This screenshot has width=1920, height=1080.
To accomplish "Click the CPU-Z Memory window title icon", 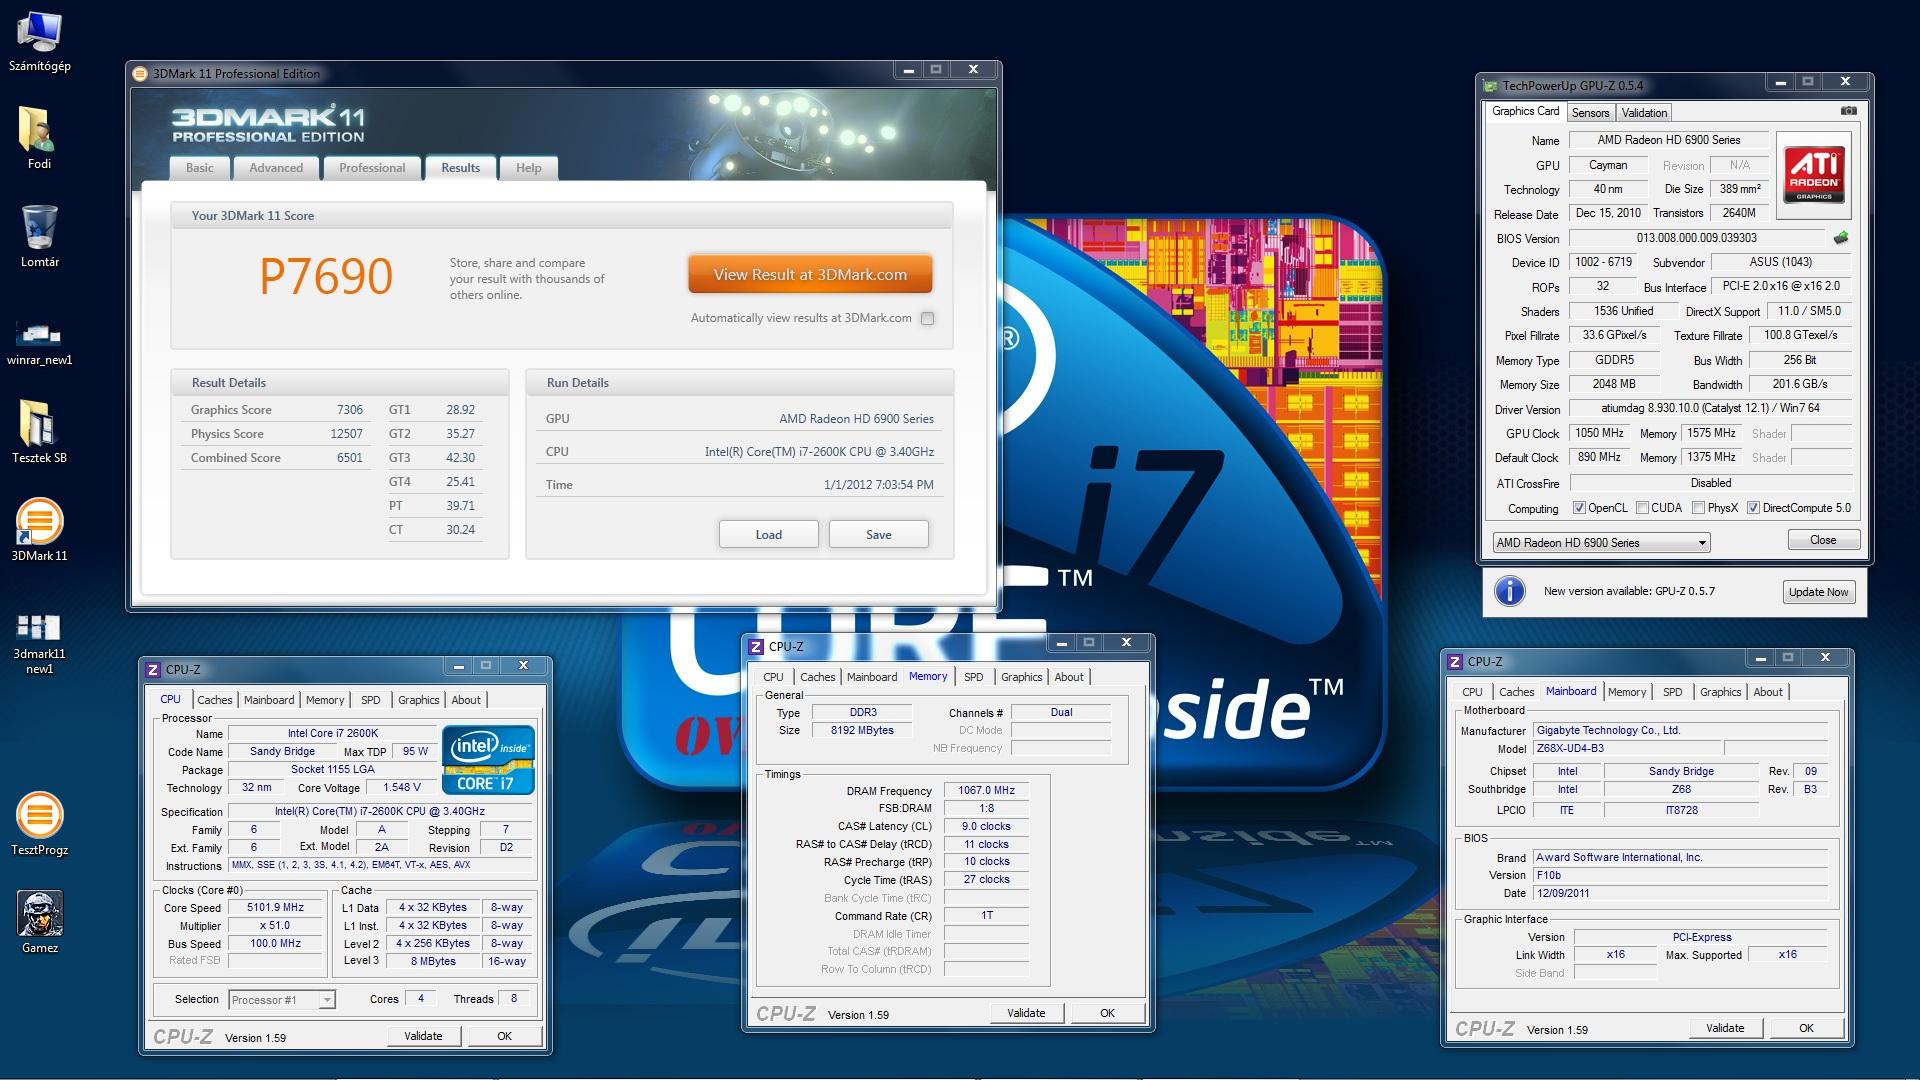I will (x=757, y=646).
